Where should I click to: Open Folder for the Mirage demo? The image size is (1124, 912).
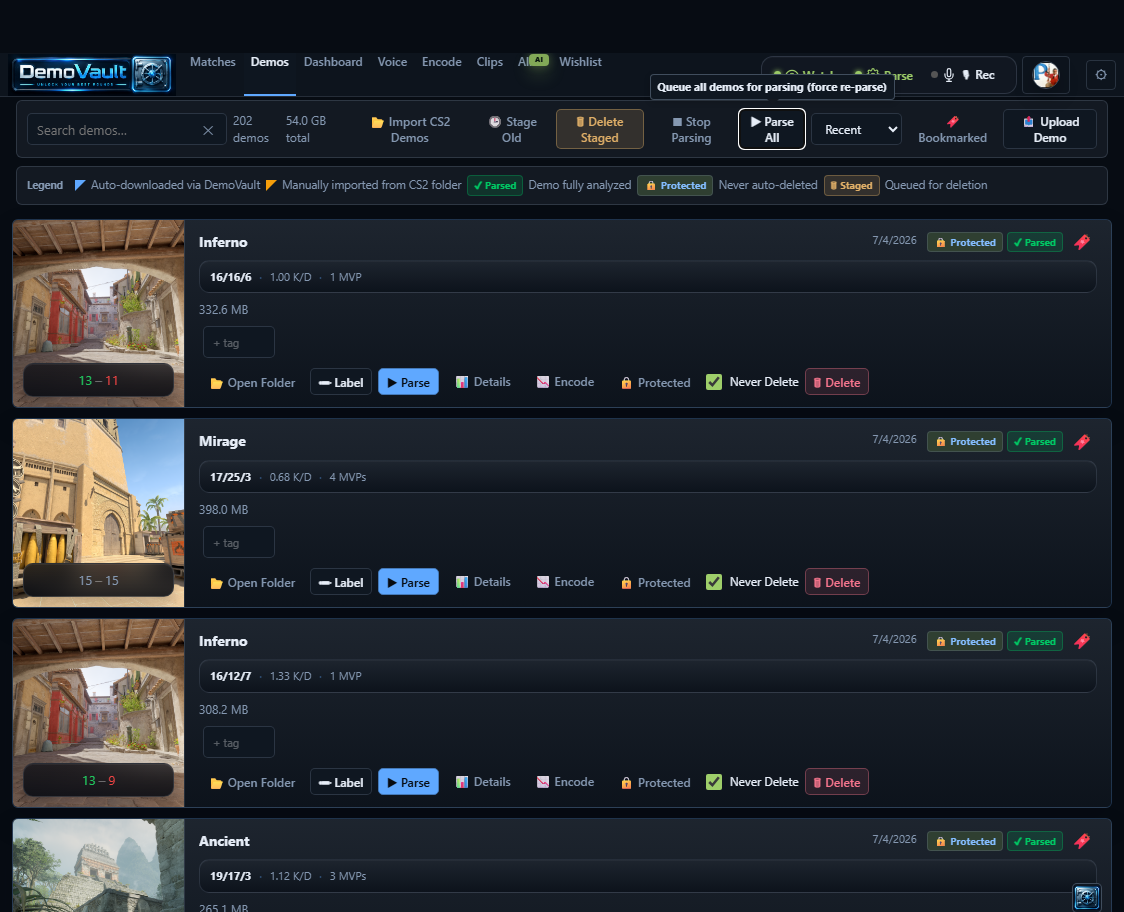click(252, 582)
